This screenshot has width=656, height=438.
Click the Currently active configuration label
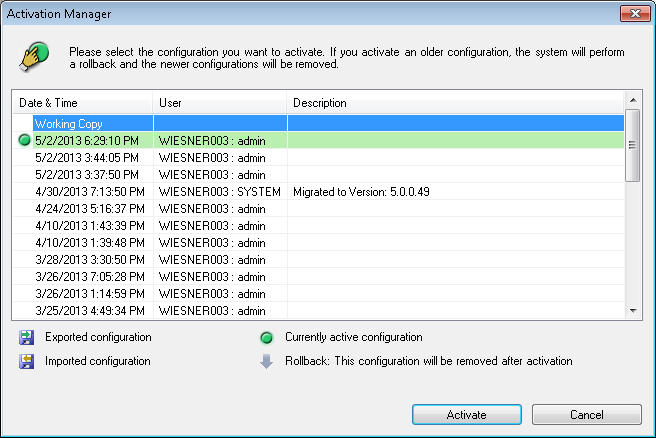coord(354,337)
